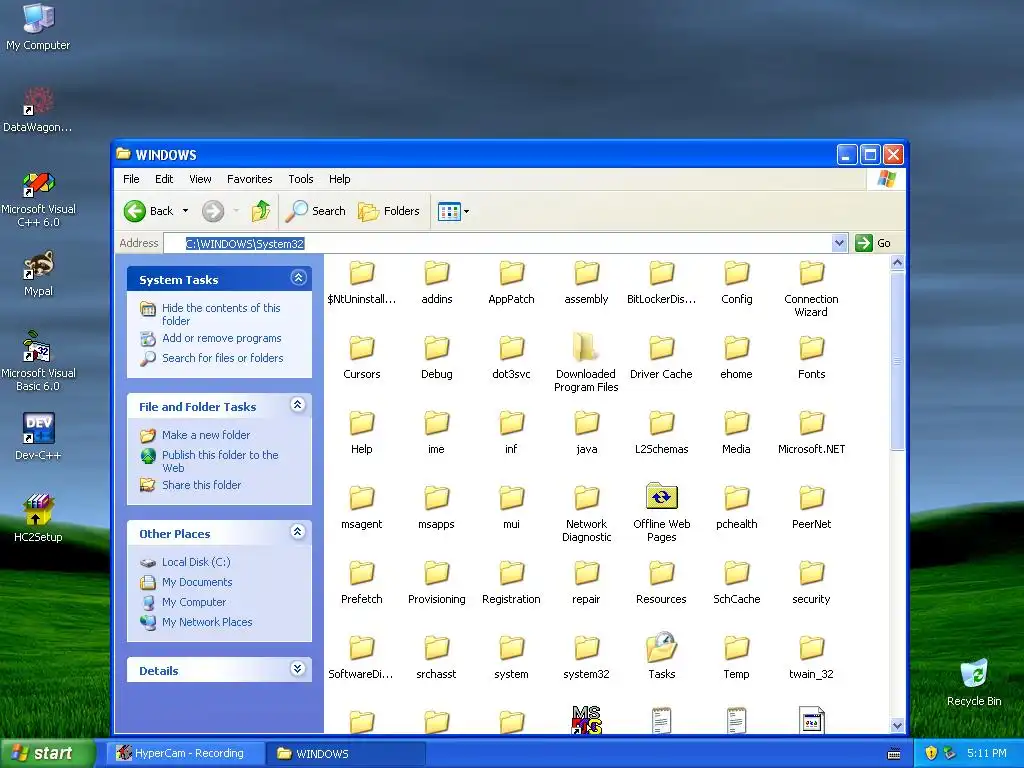Select the Mypal browser desktop icon
This screenshot has width=1024, height=768.
(38, 272)
